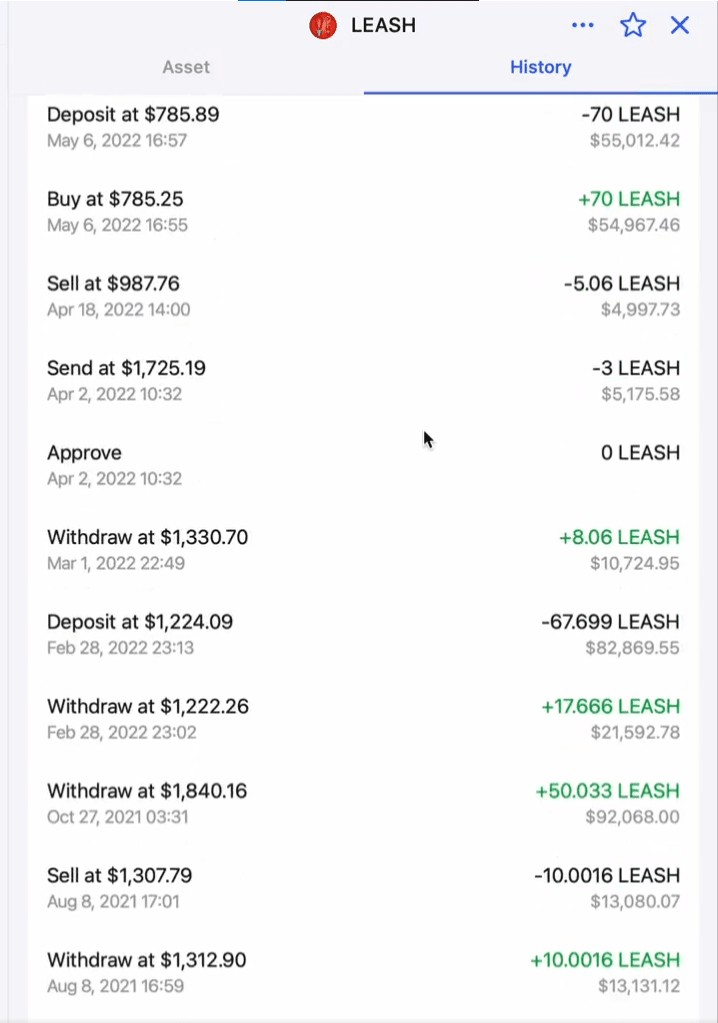Click the +50.033 LEASH amount
Viewport: 718px width, 1023px height.
[608, 791]
